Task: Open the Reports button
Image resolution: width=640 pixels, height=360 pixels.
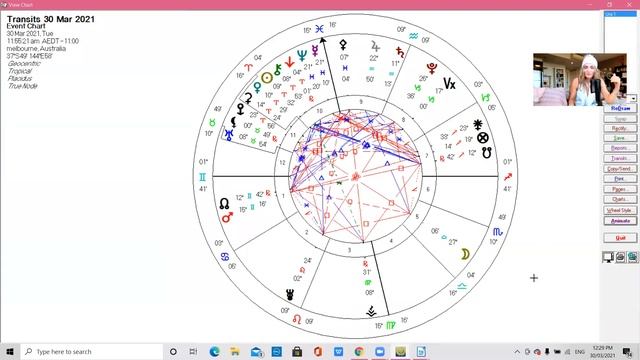Action: 620,148
